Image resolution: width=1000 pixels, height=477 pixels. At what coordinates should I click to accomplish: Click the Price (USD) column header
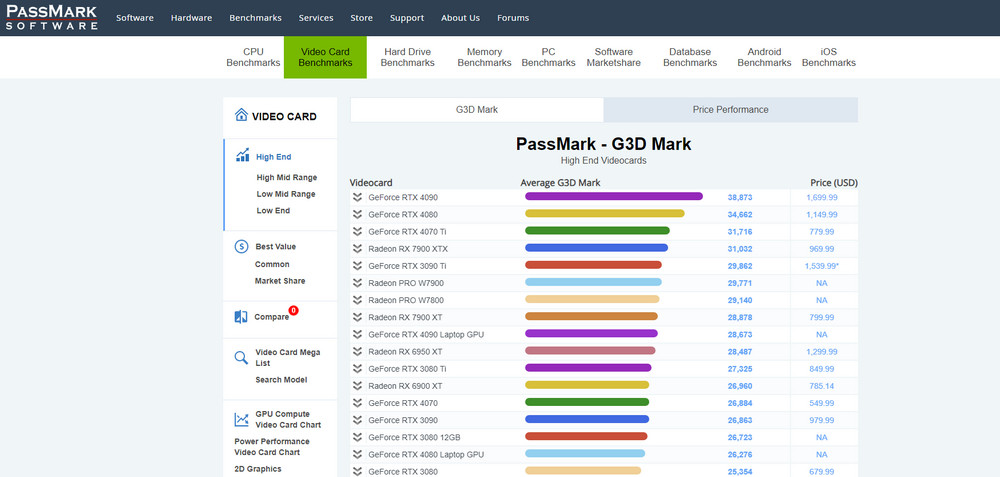(834, 183)
